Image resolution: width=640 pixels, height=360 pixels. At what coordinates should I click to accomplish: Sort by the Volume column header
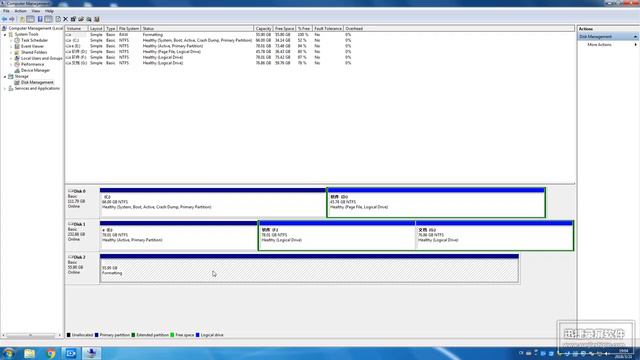pos(76,29)
